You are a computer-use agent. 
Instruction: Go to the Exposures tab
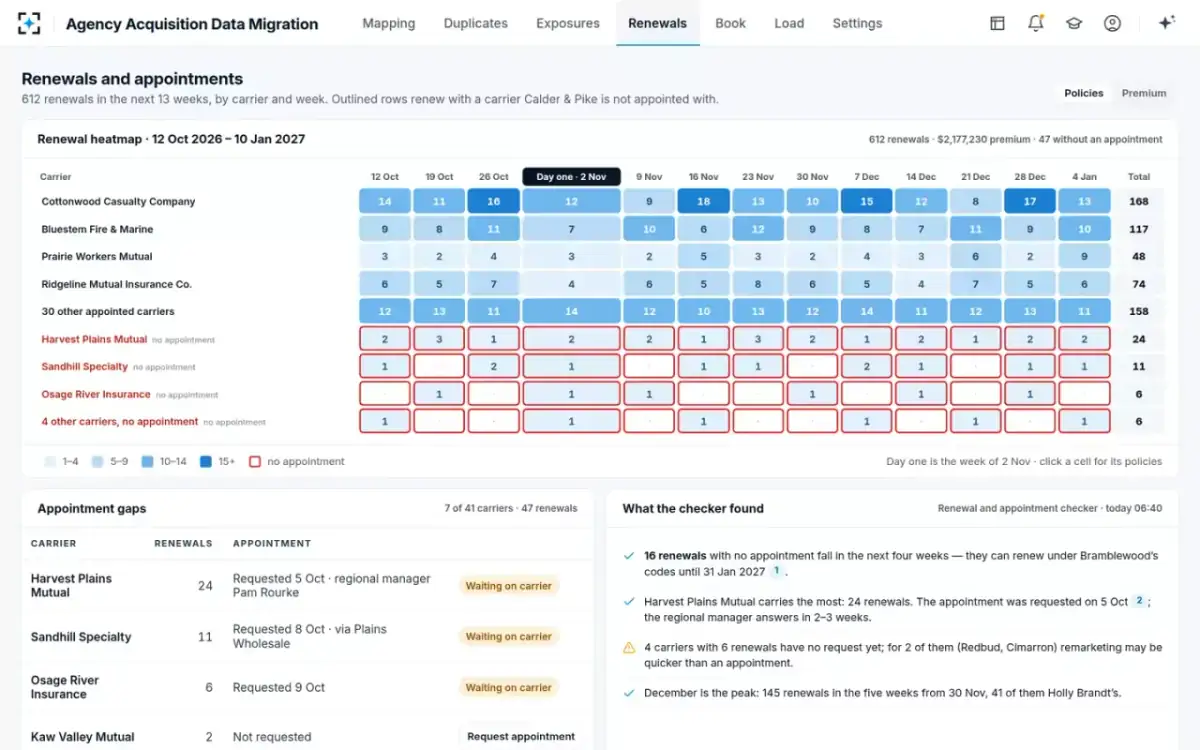click(x=568, y=23)
